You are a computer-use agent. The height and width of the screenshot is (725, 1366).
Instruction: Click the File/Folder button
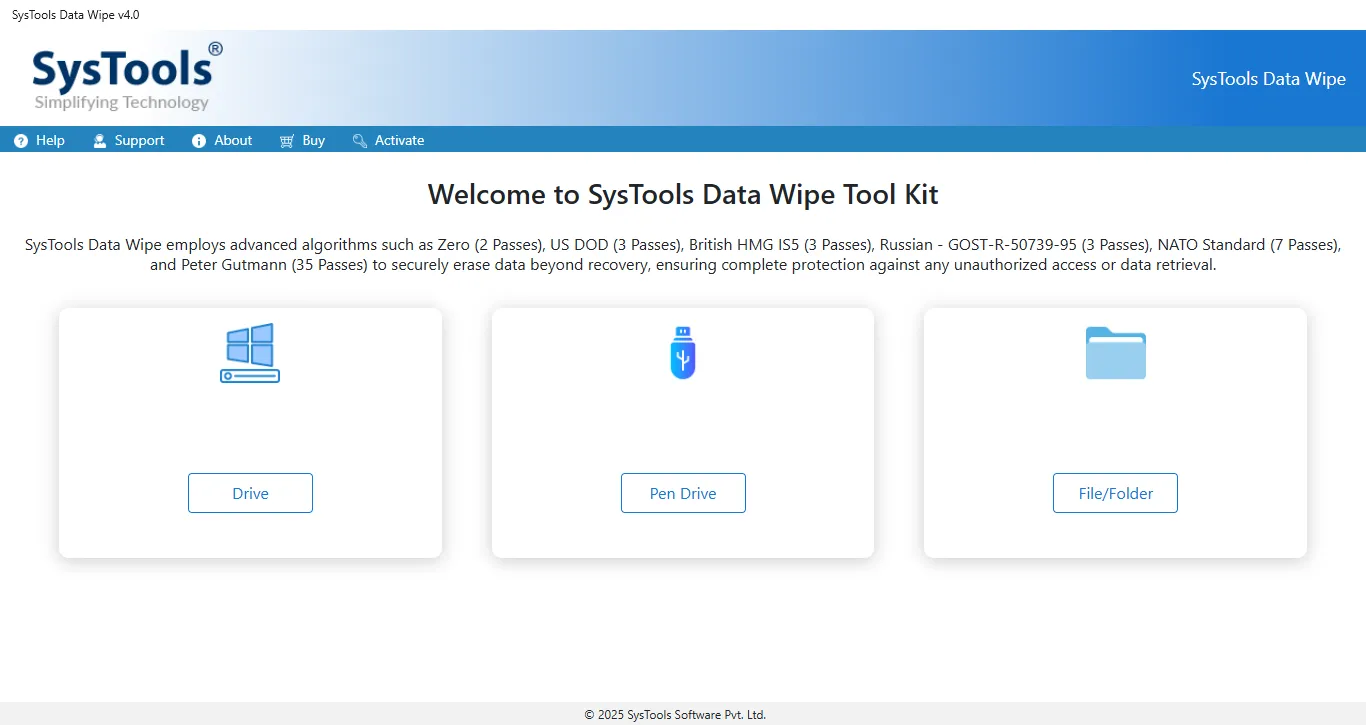[1115, 493]
